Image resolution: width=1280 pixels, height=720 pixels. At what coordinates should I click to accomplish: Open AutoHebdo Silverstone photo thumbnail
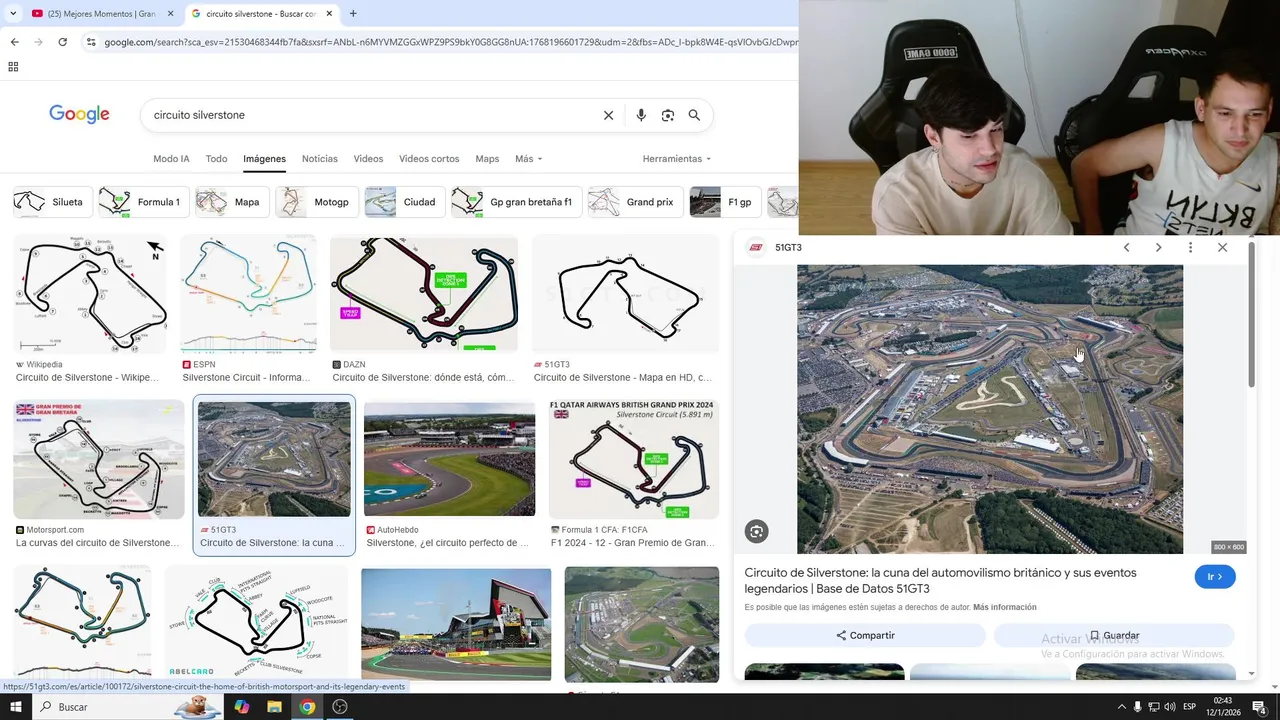pos(449,459)
